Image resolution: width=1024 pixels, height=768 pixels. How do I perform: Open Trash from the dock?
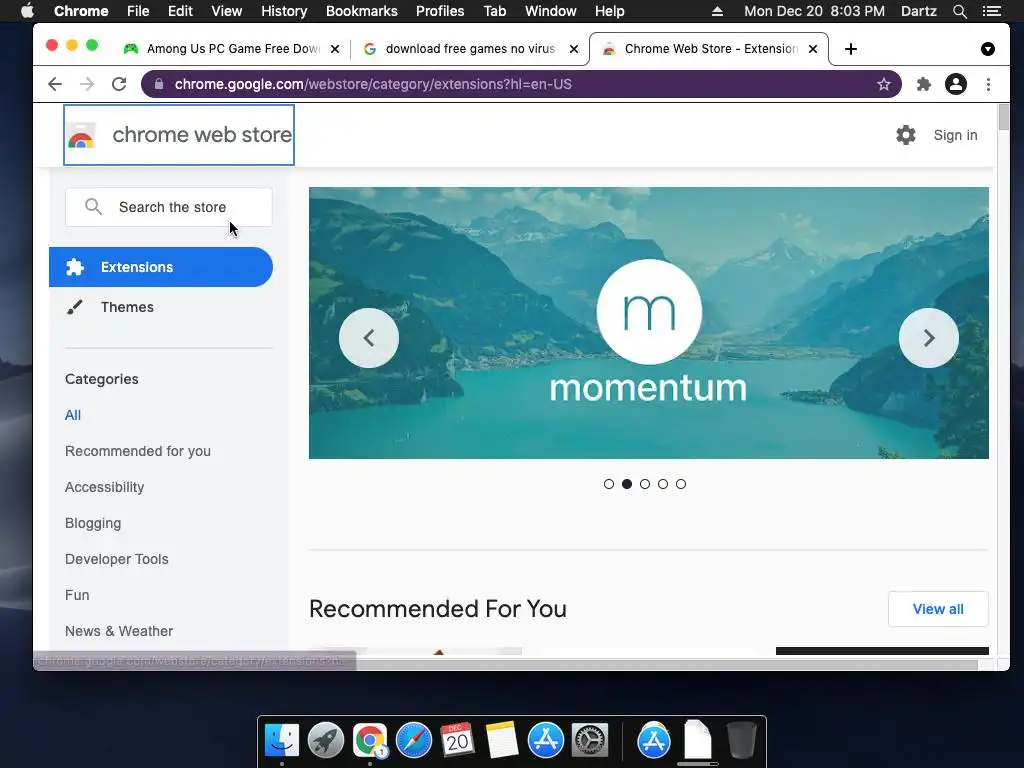pyautogui.click(x=741, y=741)
